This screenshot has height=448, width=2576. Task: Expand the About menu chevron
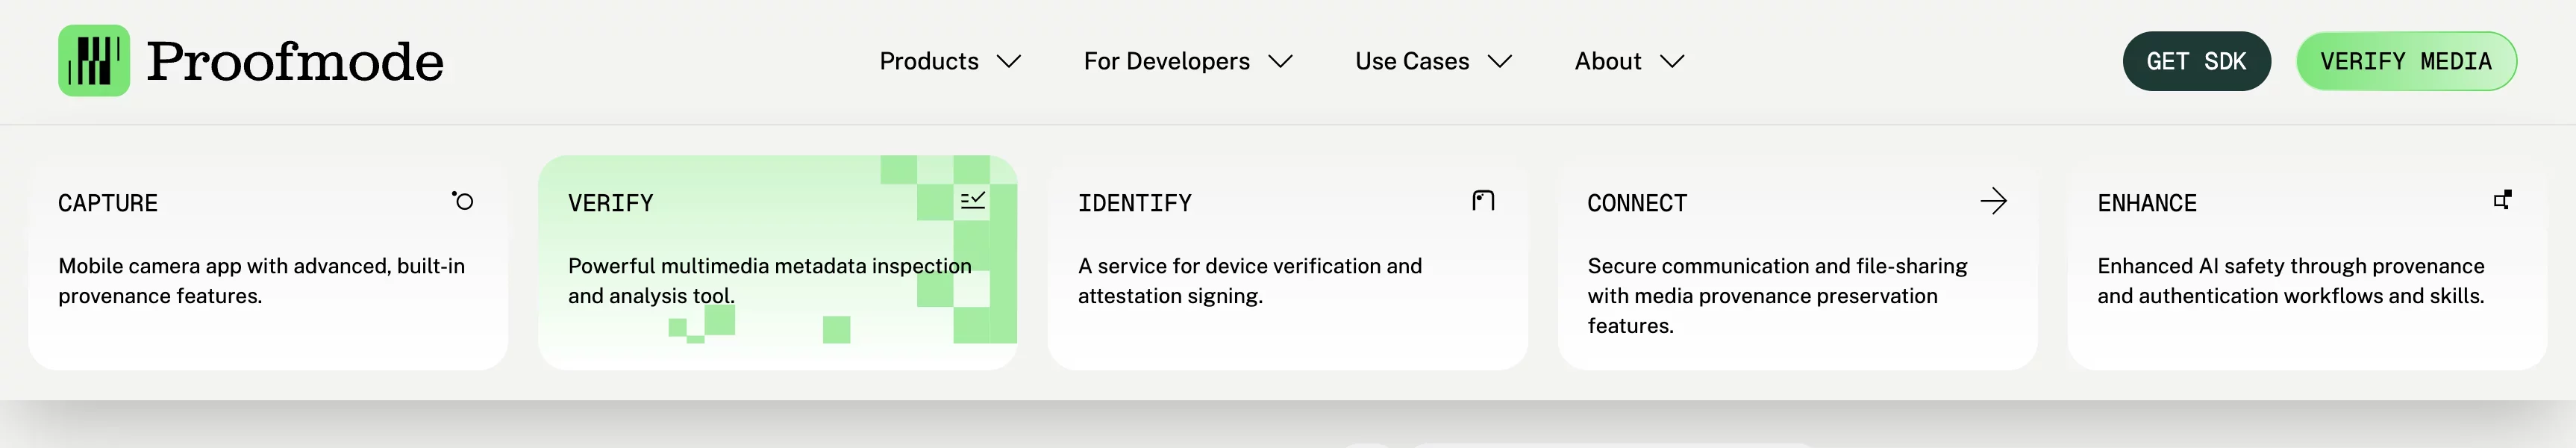[x=1672, y=62]
